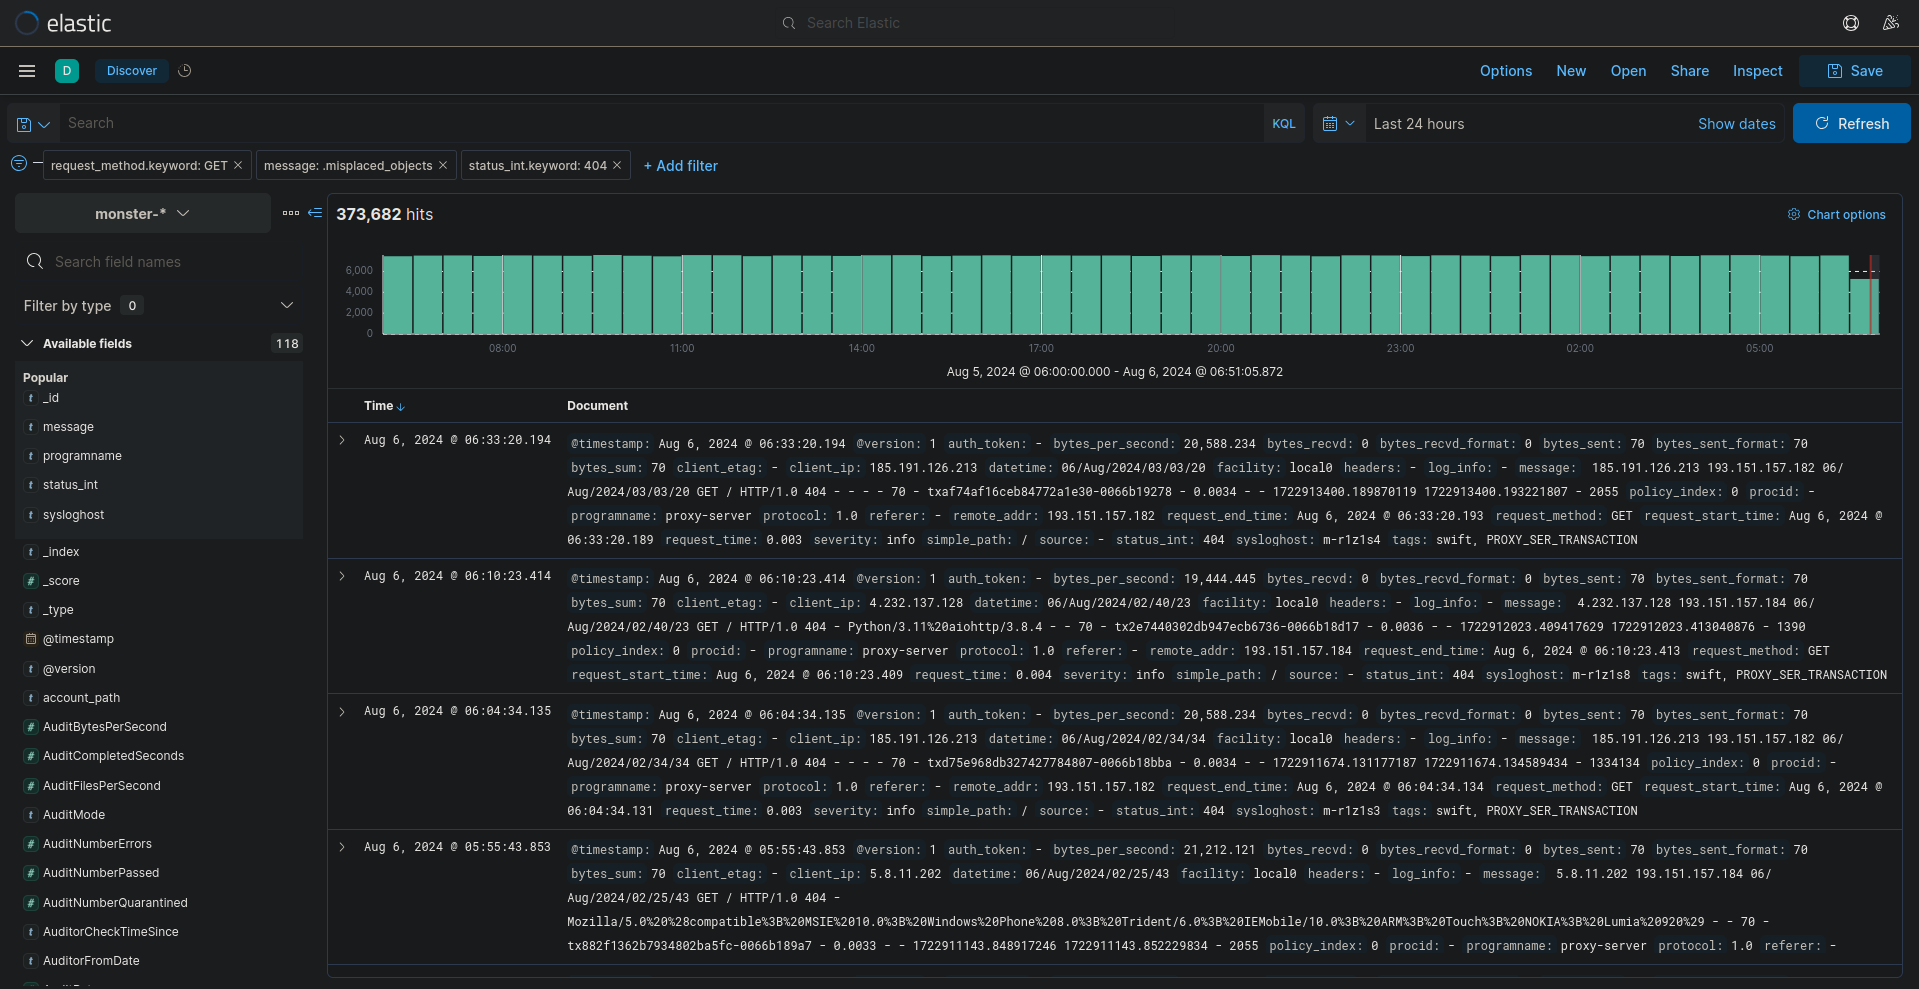
Task: Open the filter options icon
Action: (x=19, y=164)
